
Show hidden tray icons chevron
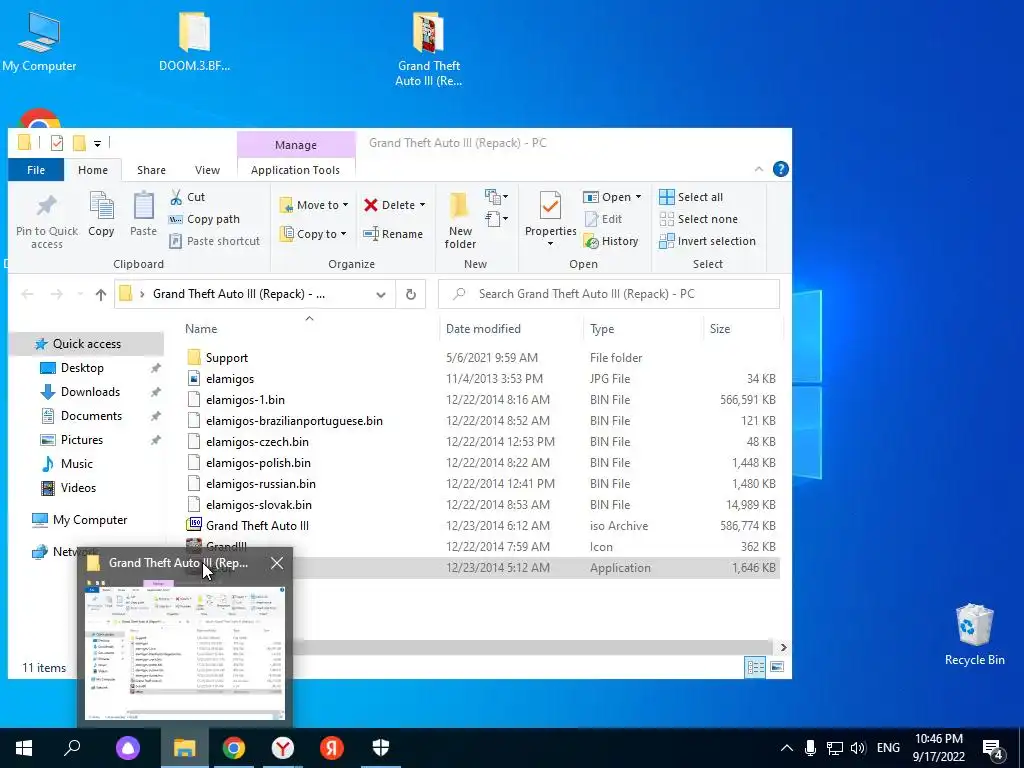click(x=787, y=748)
